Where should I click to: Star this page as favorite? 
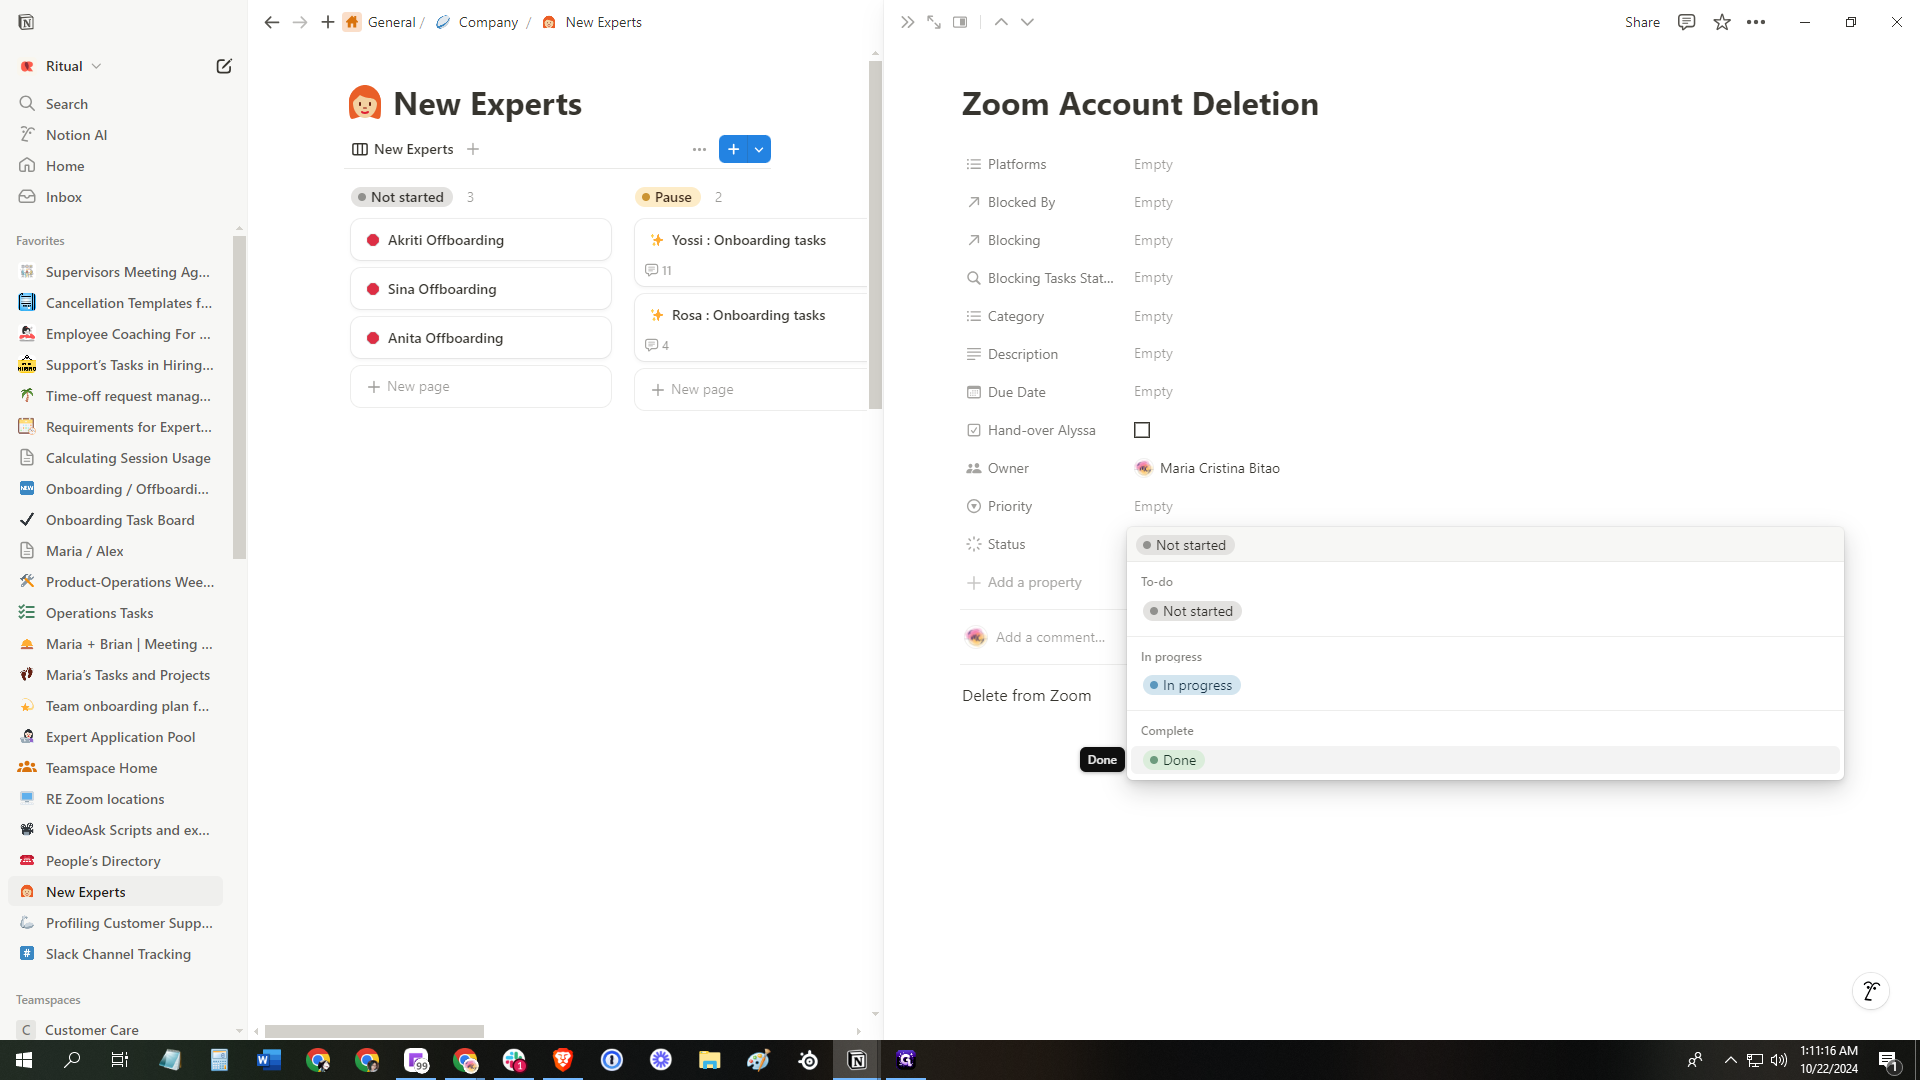point(1722,22)
